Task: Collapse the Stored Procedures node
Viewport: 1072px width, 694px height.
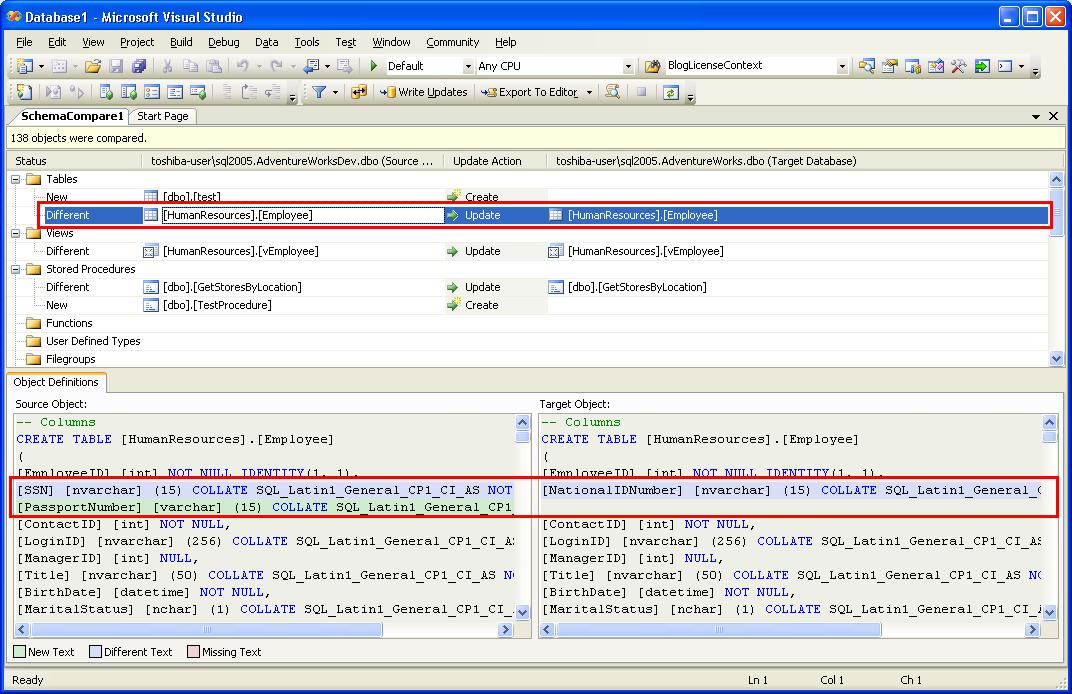Action: click(x=17, y=269)
